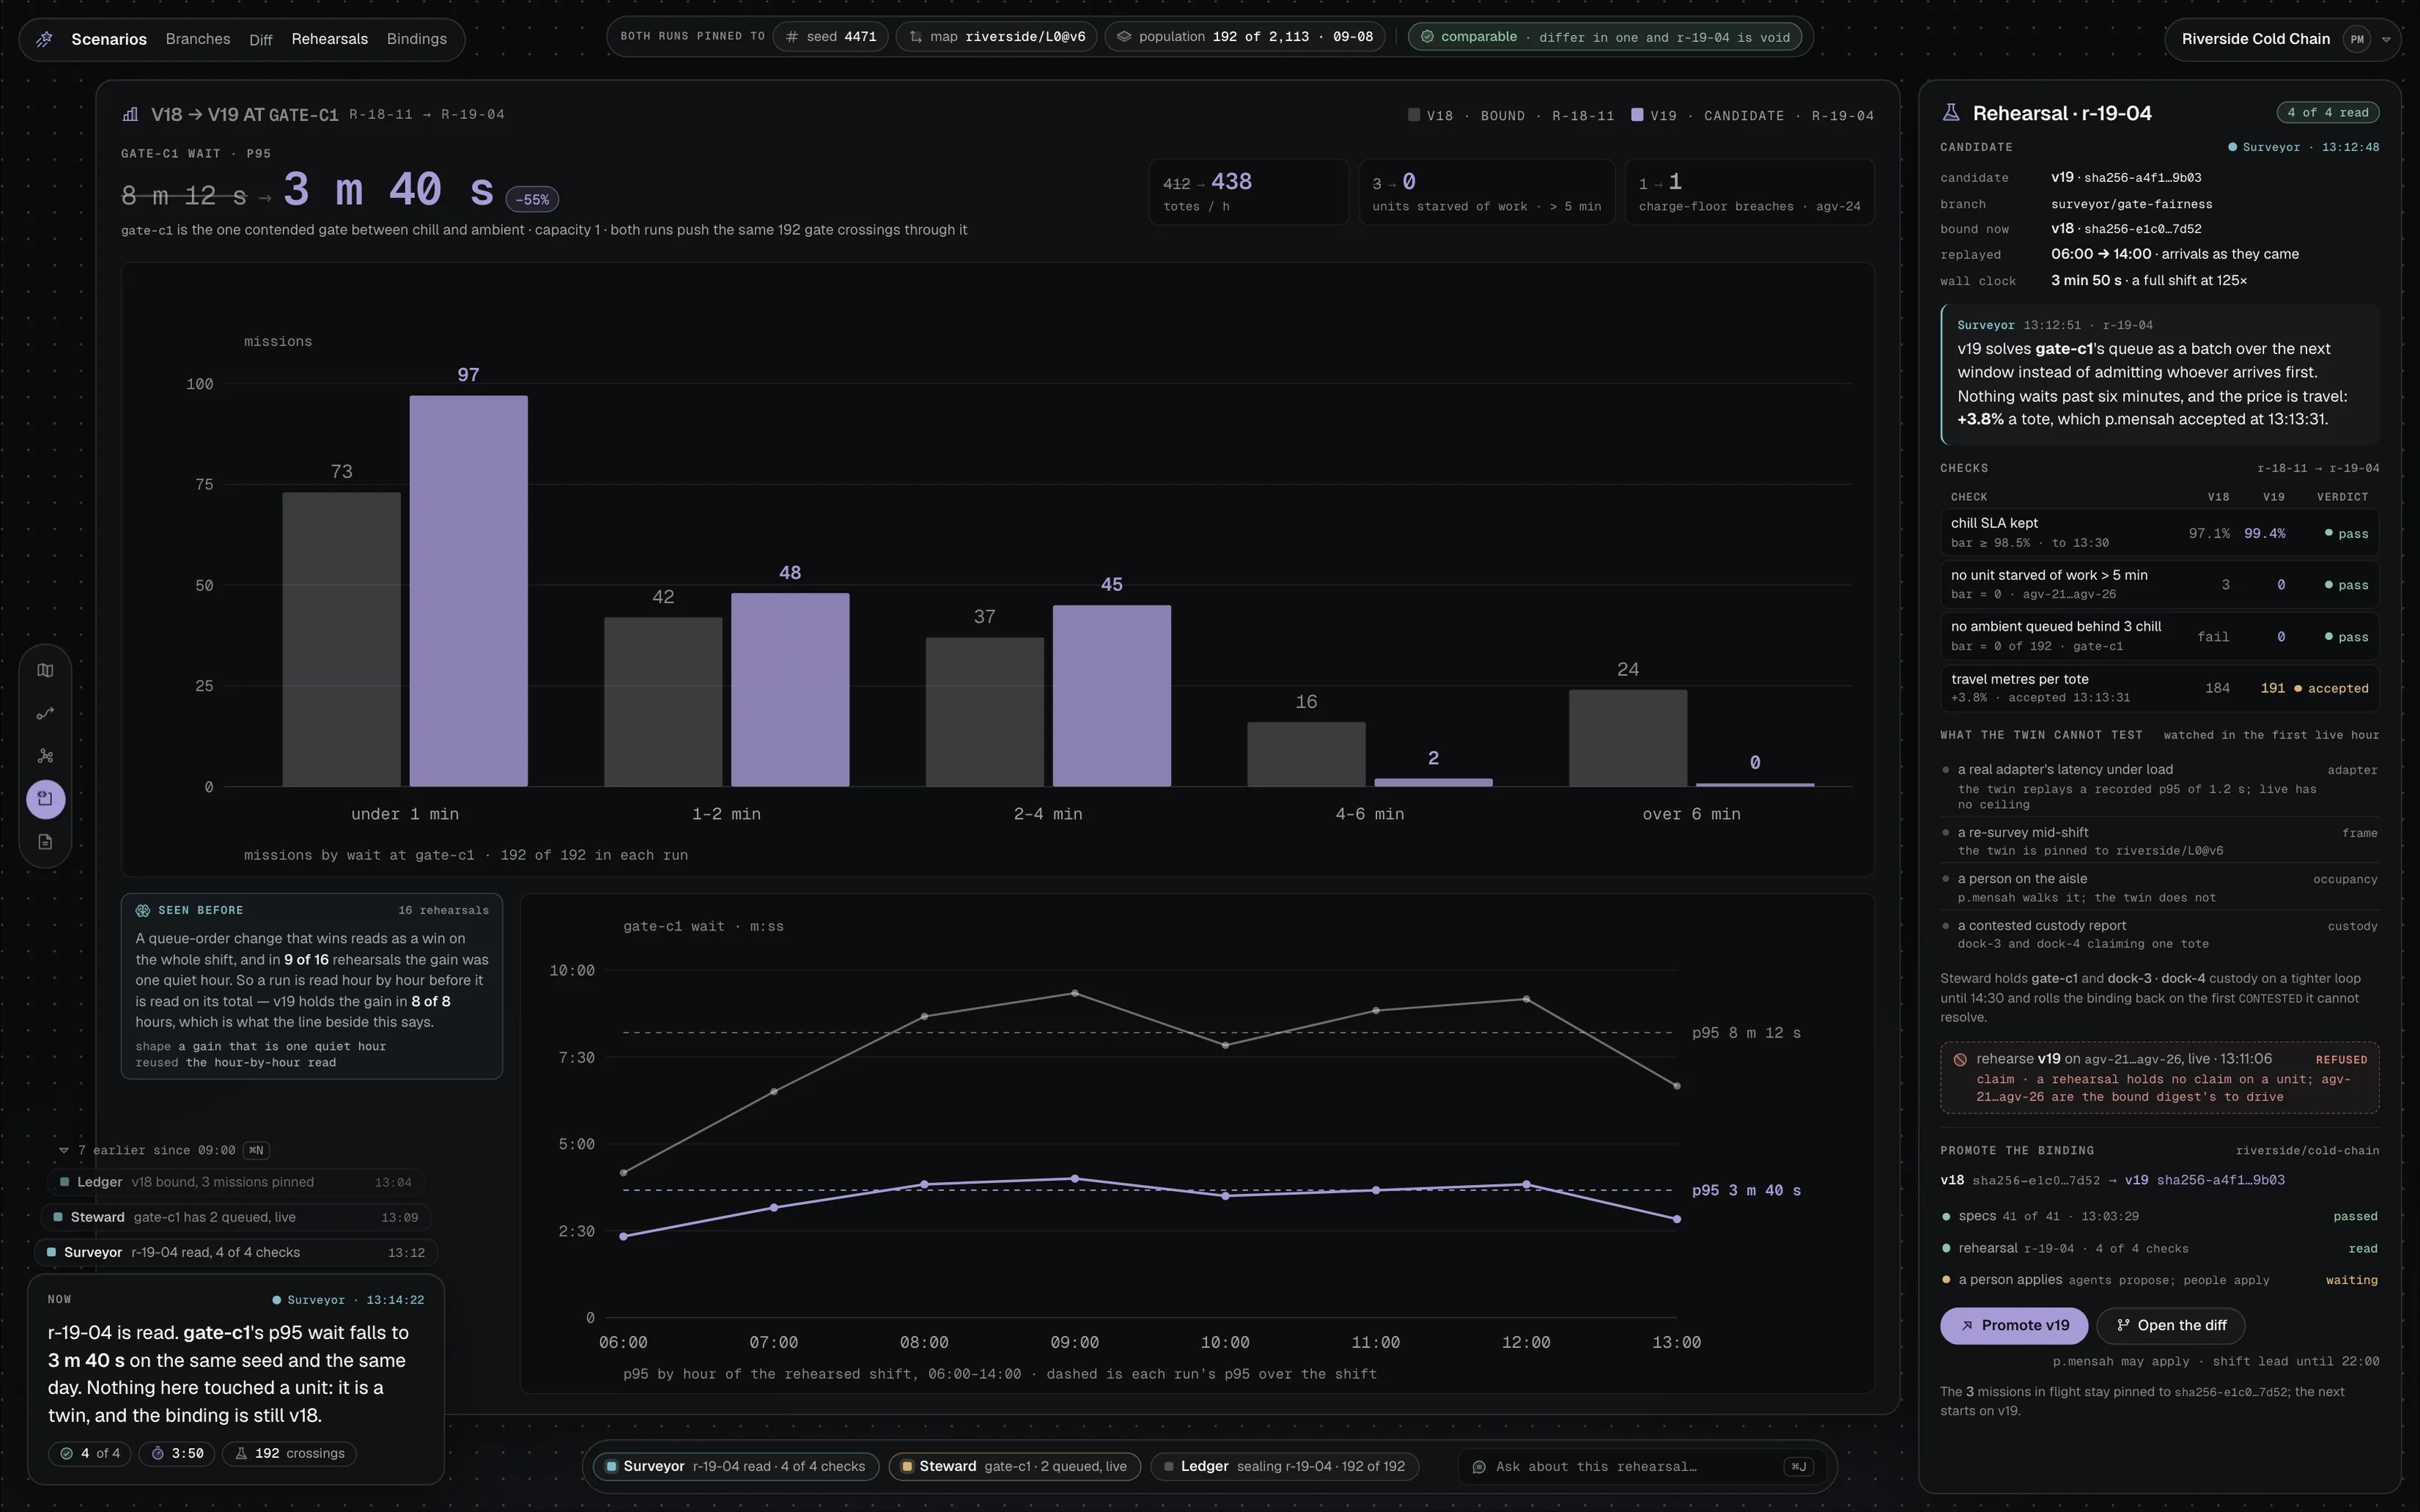Click the 09:00 point on the v19 line
Viewport: 2420px width, 1512px height.
(x=1075, y=1179)
